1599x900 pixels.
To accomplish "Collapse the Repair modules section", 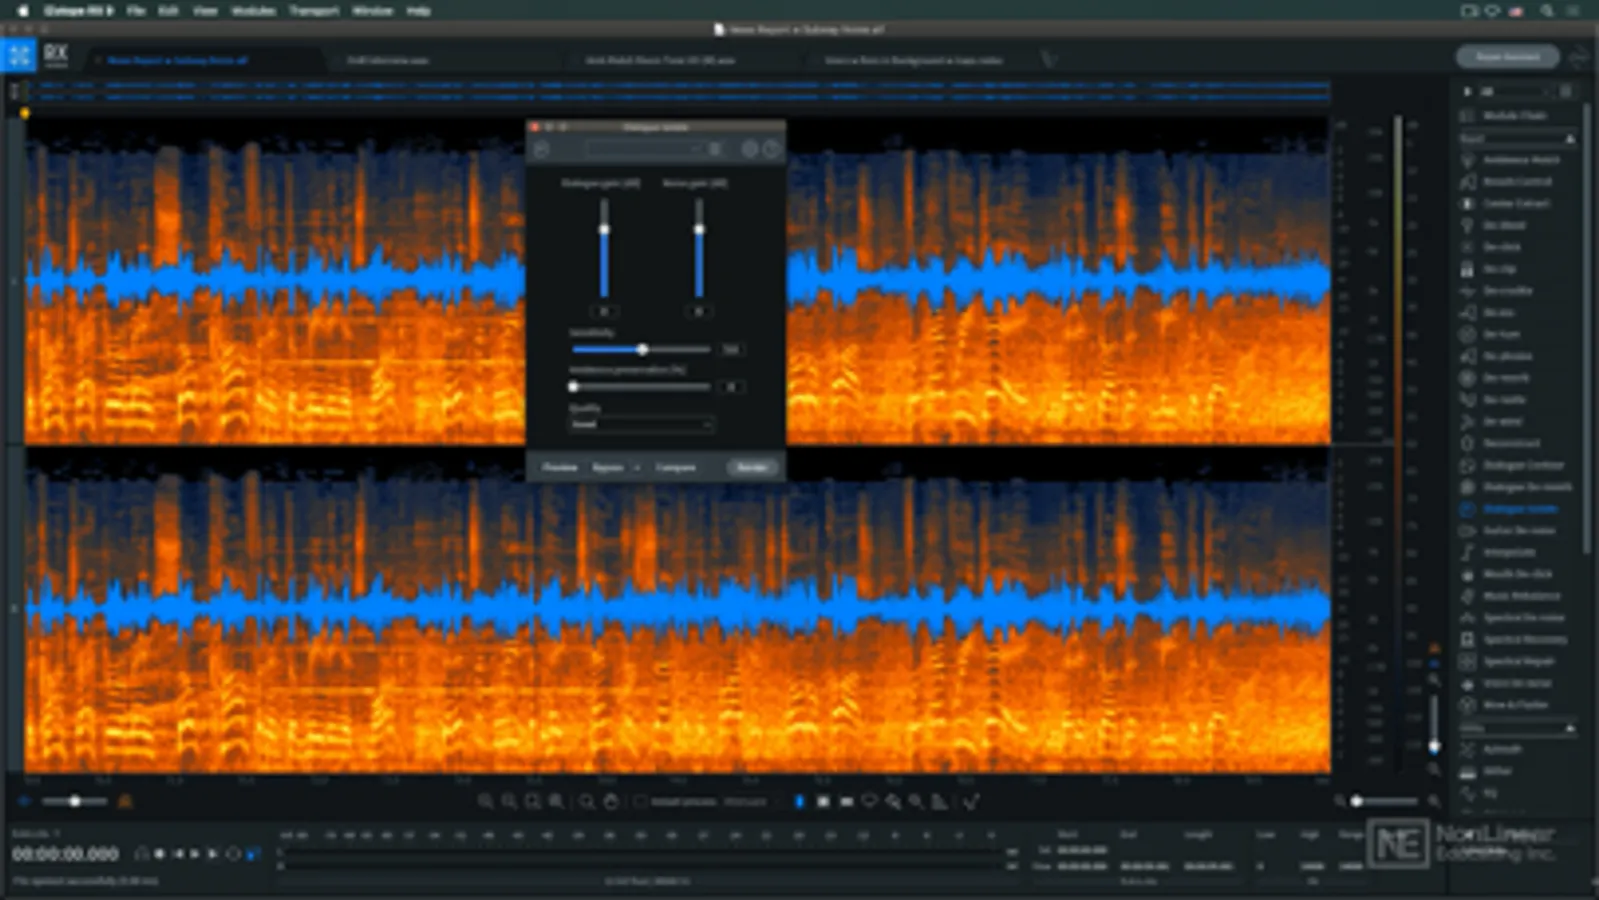I will coord(1569,138).
